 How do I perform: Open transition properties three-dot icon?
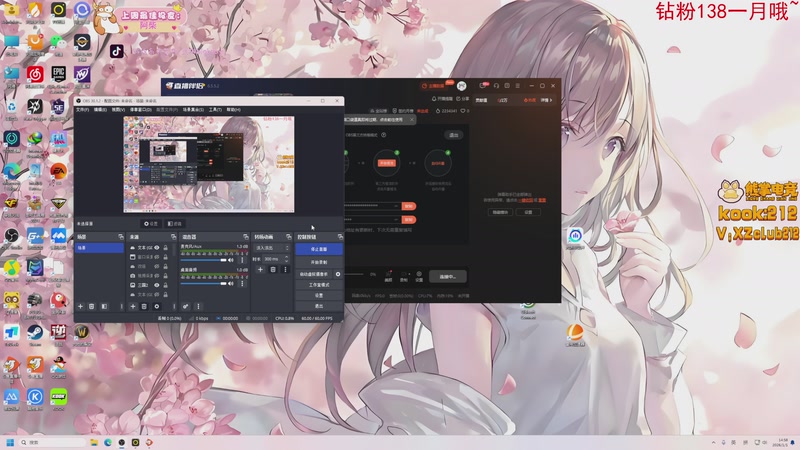[285, 269]
